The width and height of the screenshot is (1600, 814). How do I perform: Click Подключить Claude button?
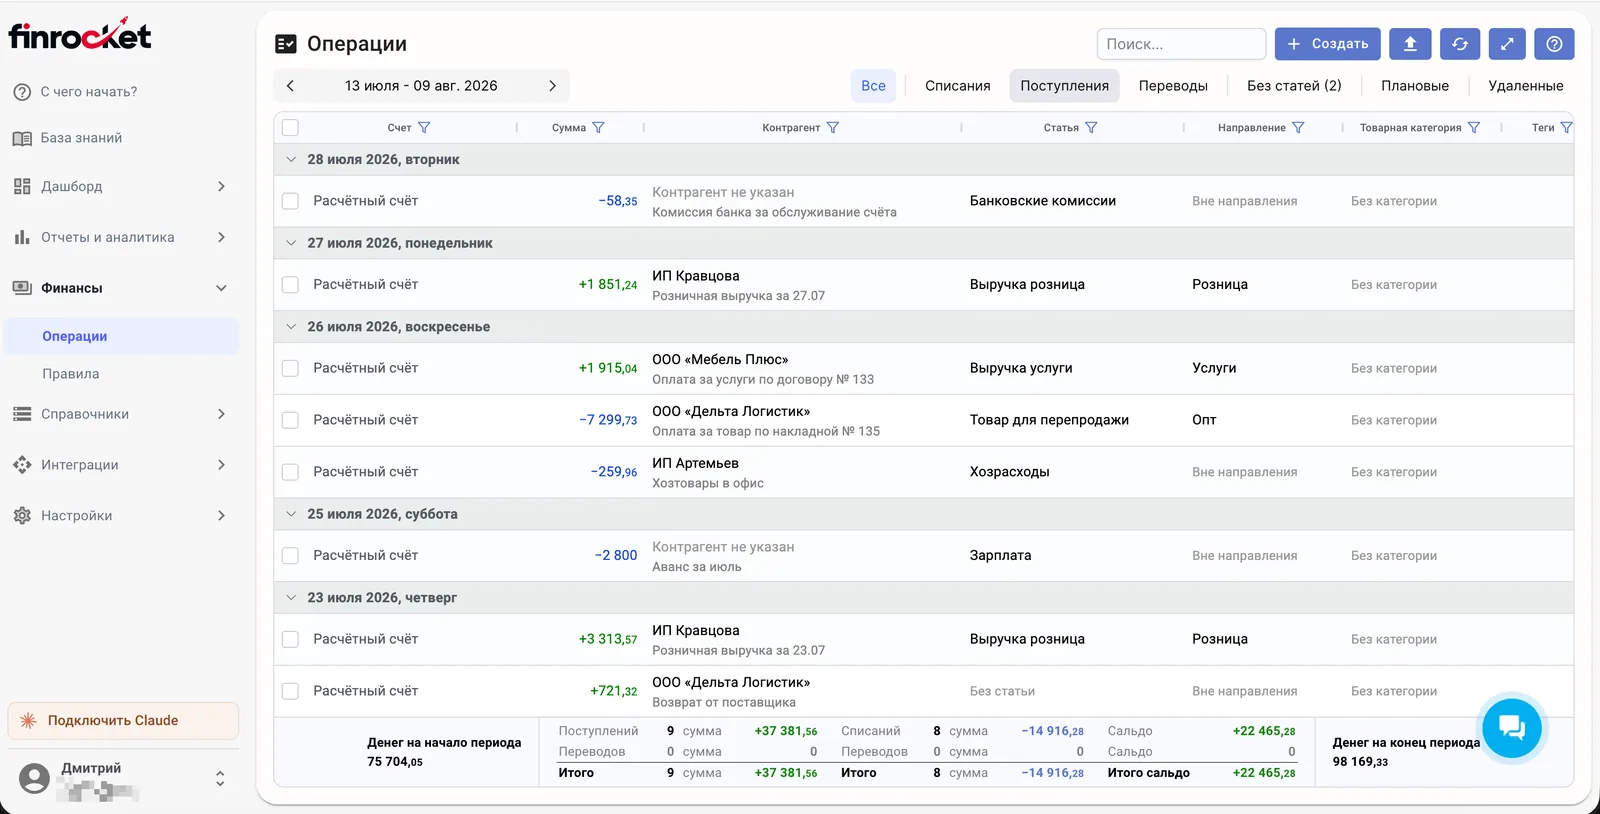click(x=123, y=721)
